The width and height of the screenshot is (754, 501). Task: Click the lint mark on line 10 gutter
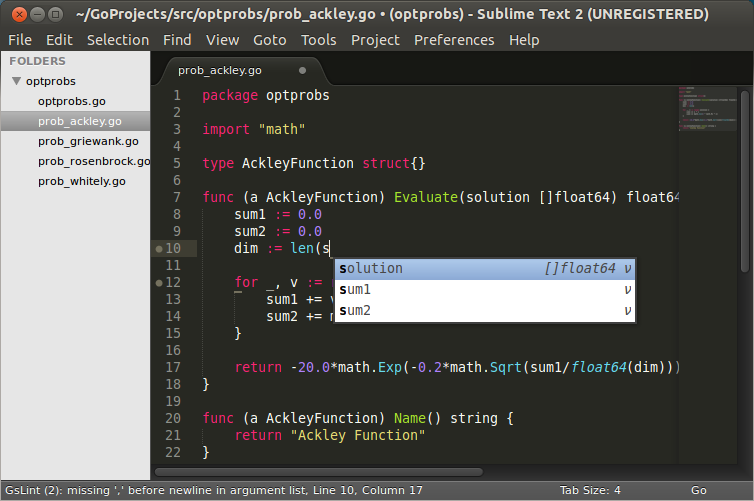(x=159, y=249)
